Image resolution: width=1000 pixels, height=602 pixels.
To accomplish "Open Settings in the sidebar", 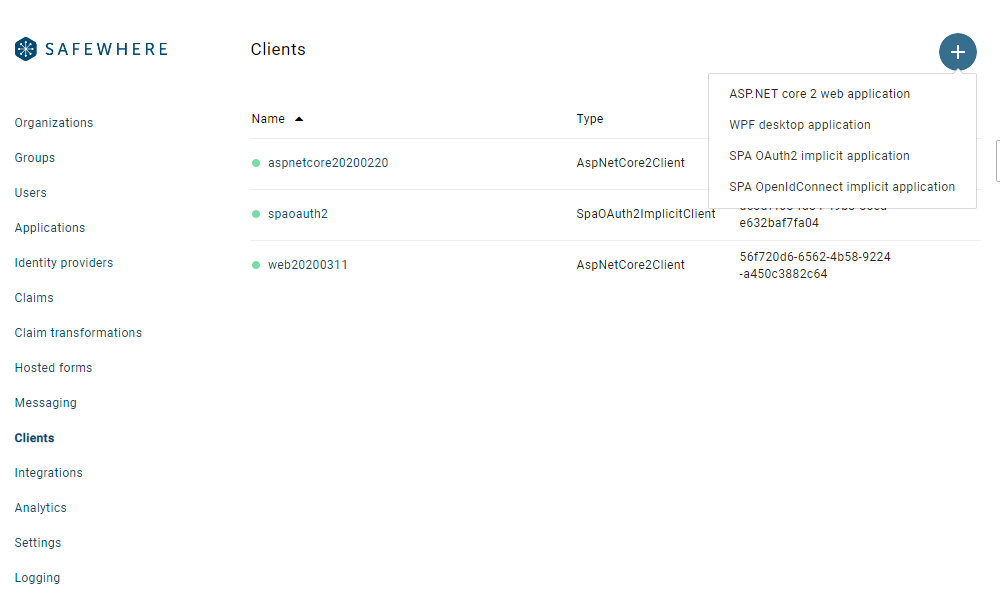I will click(x=38, y=543).
